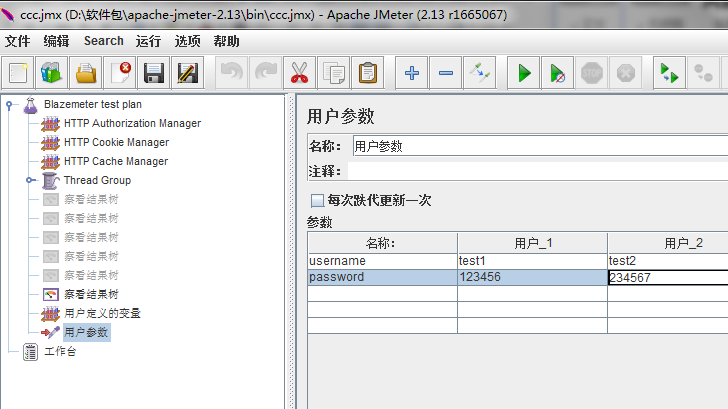Start test without pauses icon
Image resolution: width=728 pixels, height=409 pixels.
(x=558, y=73)
